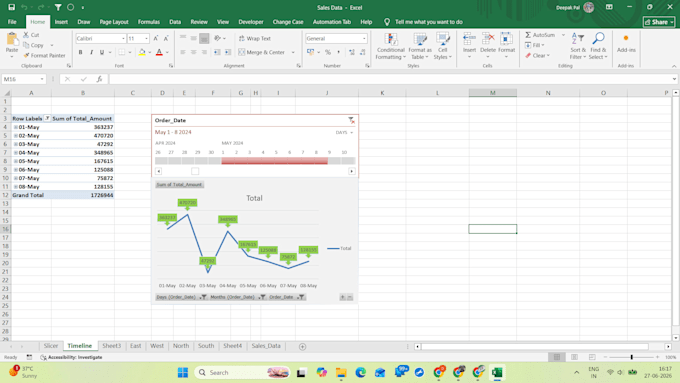Image resolution: width=680 pixels, height=383 pixels.
Task: Increase font size with the large A icon
Action: click(156, 39)
